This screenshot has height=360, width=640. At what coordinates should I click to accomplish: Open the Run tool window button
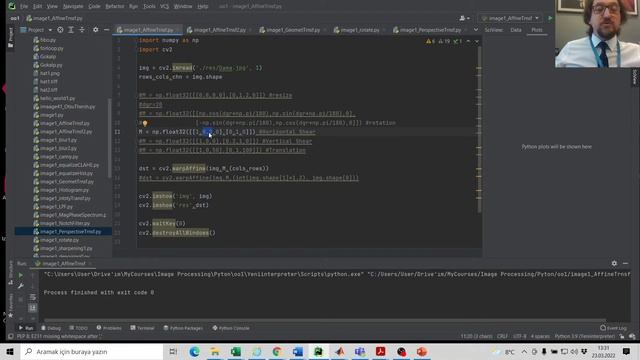[26, 328]
